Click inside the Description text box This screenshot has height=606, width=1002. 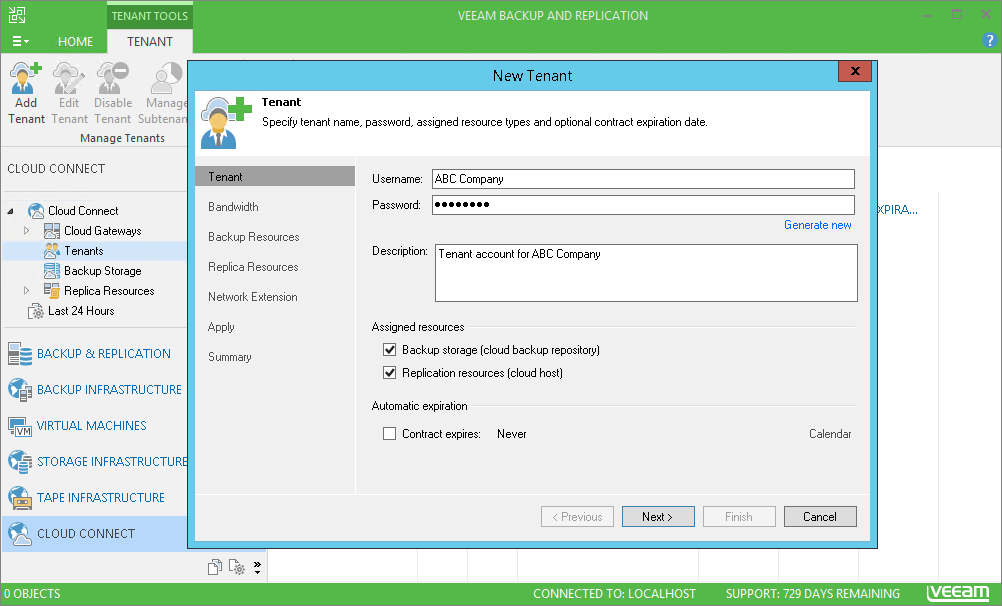coord(645,273)
